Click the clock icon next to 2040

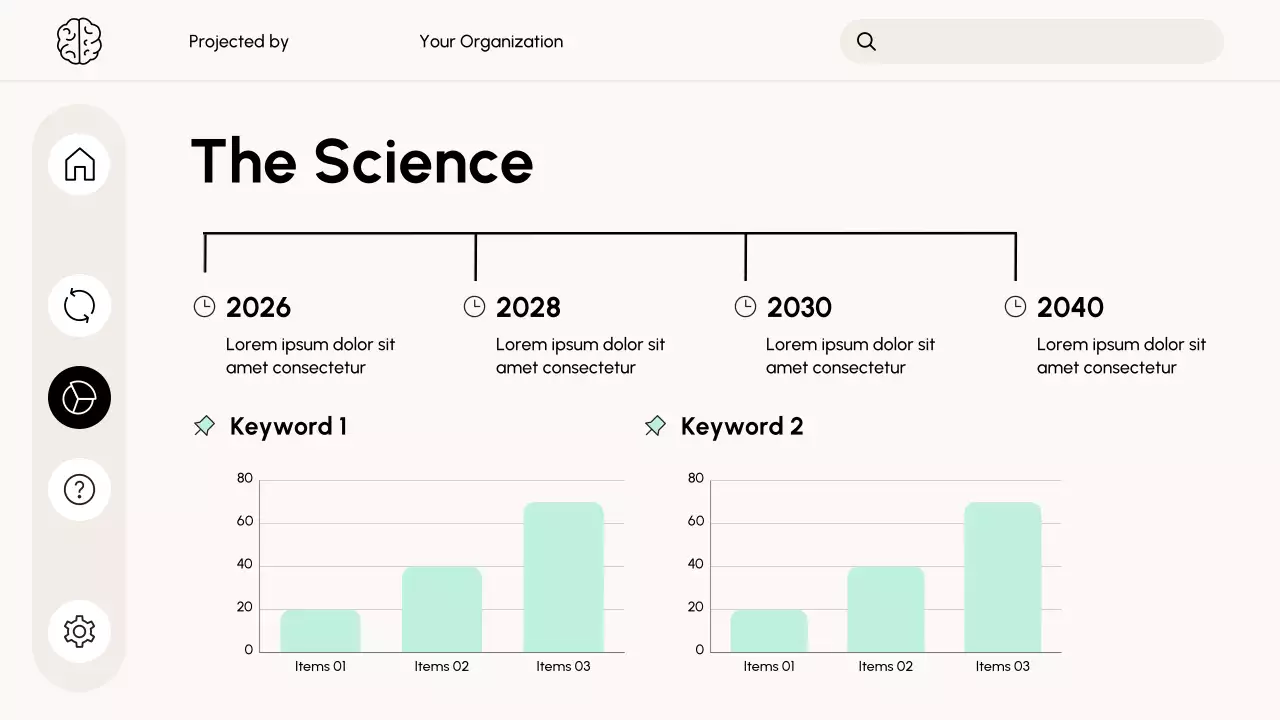click(1015, 307)
